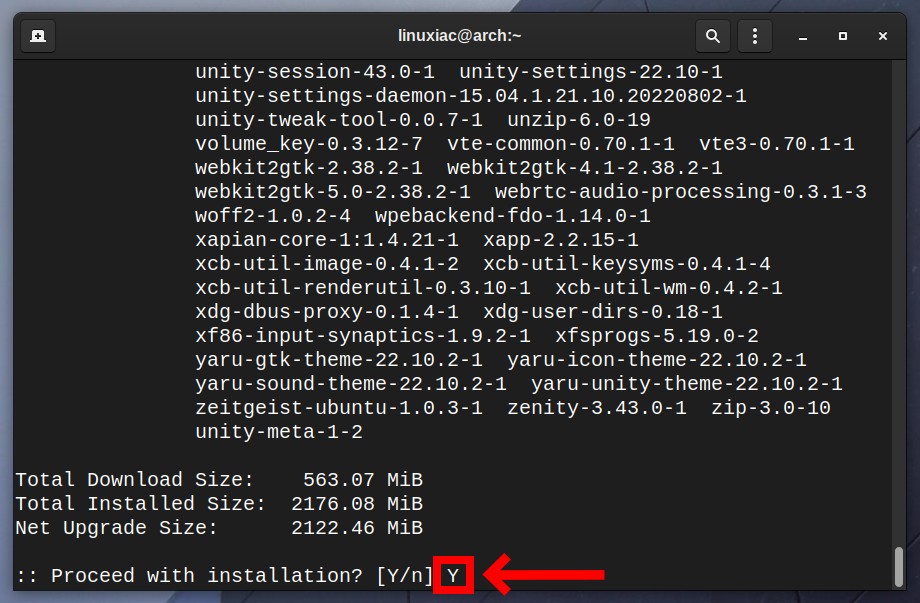
Task: Close the terminal window
Action: coord(882,36)
